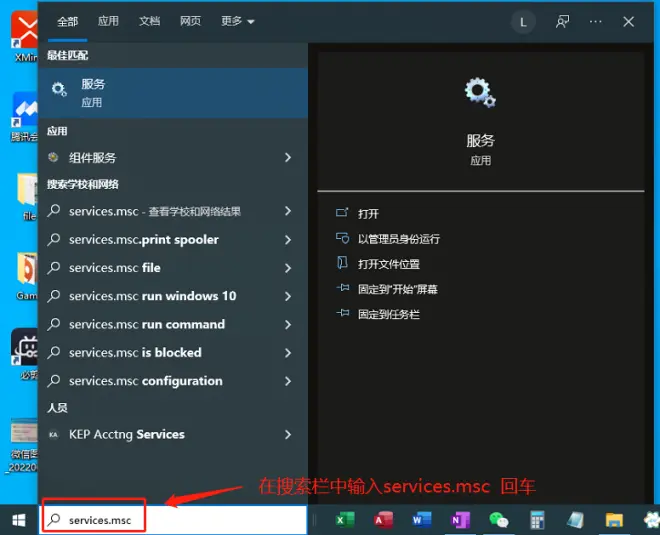Click the Windows Start button
The width and height of the screenshot is (660, 535).
pos(19,520)
